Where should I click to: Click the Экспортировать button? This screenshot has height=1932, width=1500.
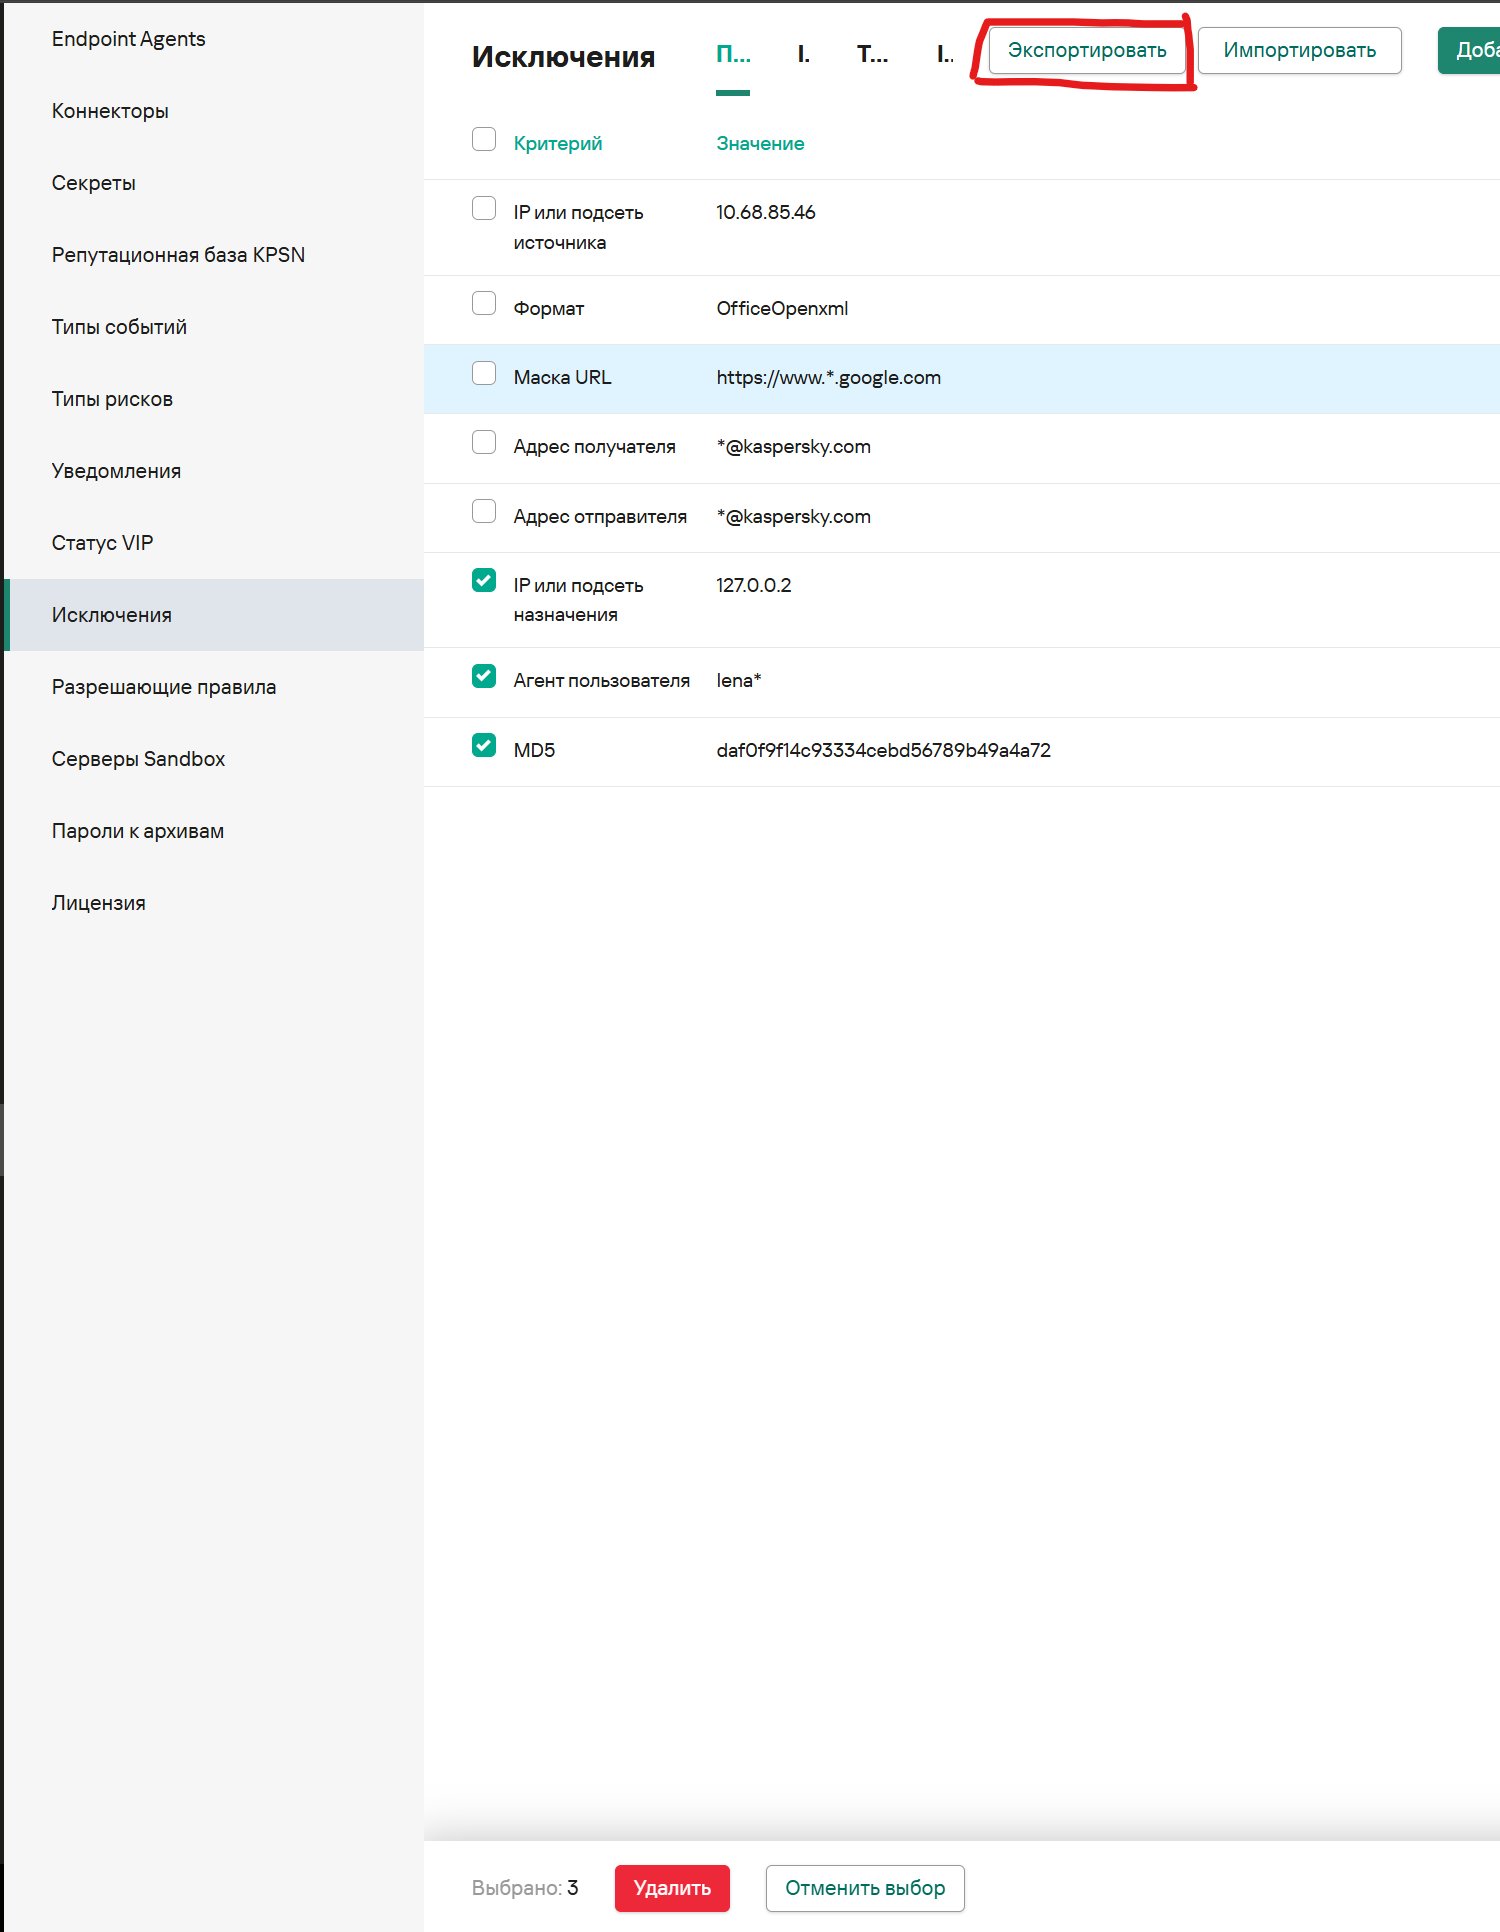tap(1086, 51)
